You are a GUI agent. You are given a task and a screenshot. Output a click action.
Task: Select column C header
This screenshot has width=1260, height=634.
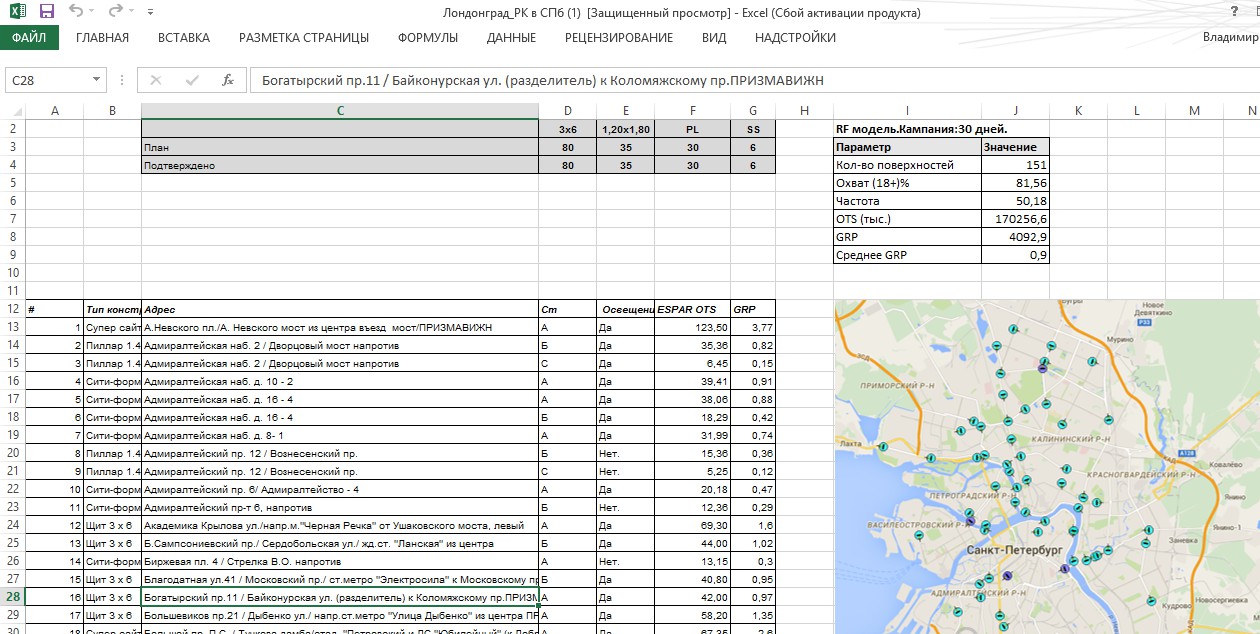pyautogui.click(x=340, y=110)
